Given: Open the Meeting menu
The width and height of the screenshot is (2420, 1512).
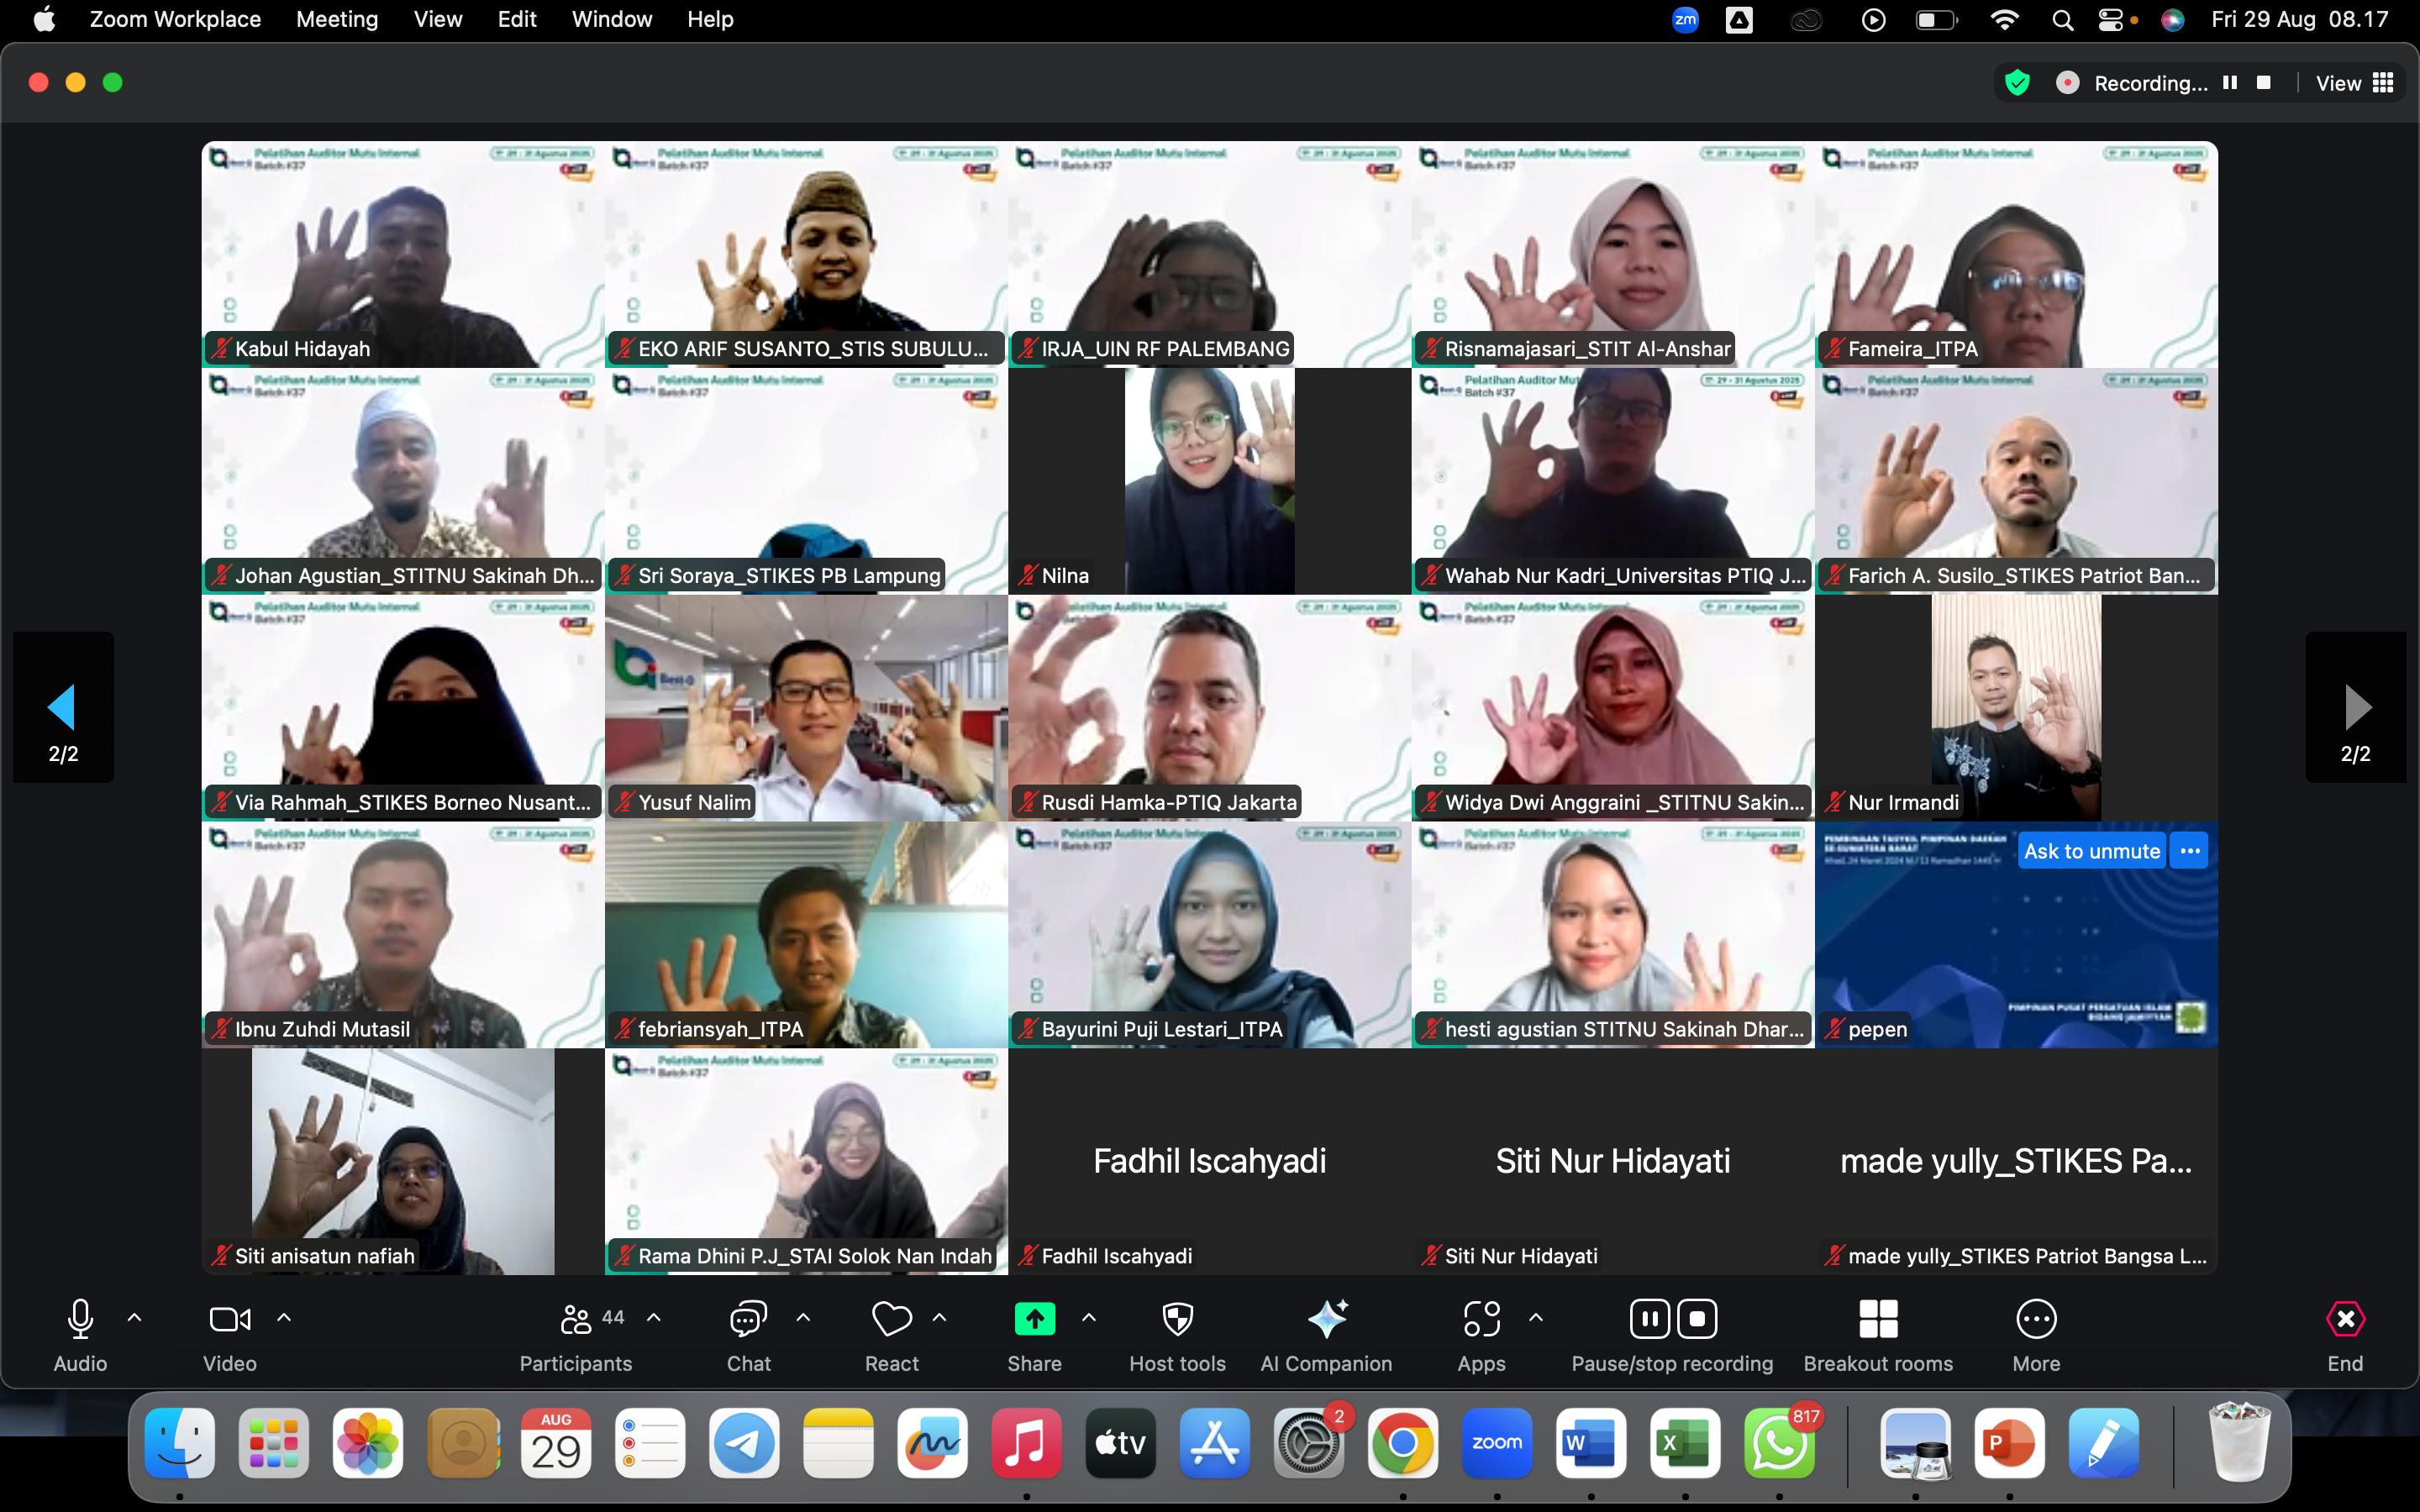Looking at the screenshot, I should (337, 19).
